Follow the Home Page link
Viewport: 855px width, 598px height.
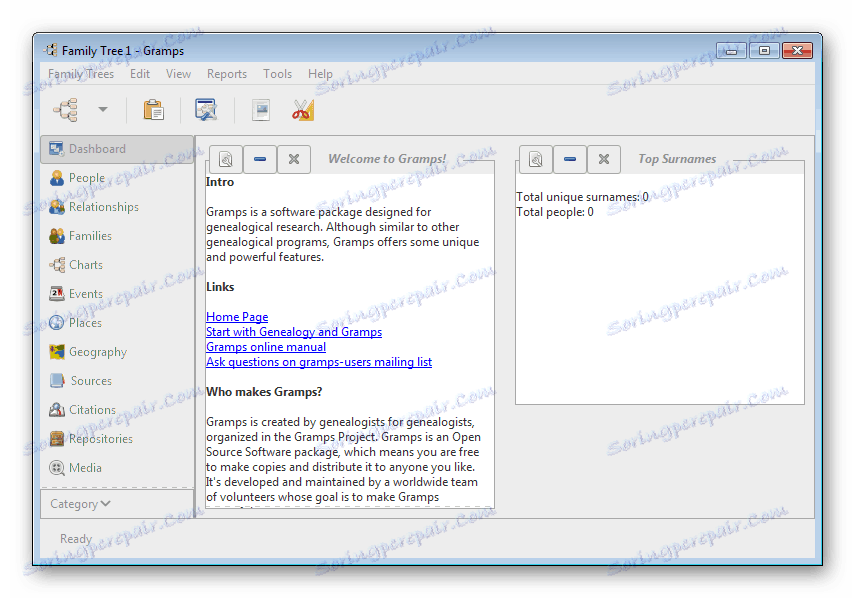pyautogui.click(x=237, y=317)
